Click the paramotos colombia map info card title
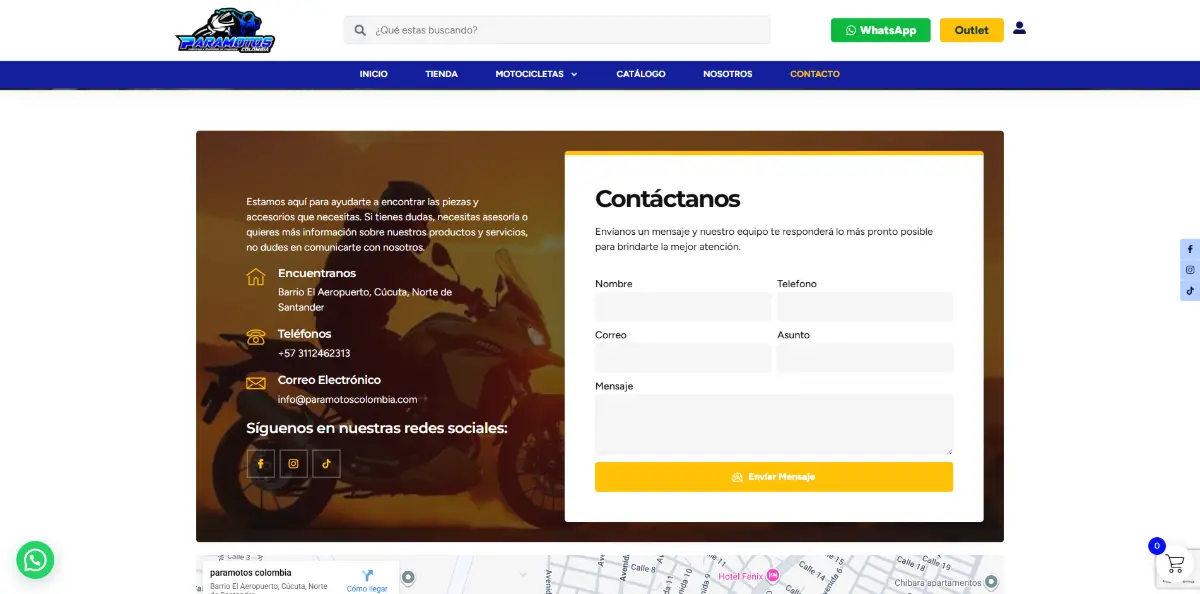The height and width of the screenshot is (594, 1200). [x=251, y=573]
